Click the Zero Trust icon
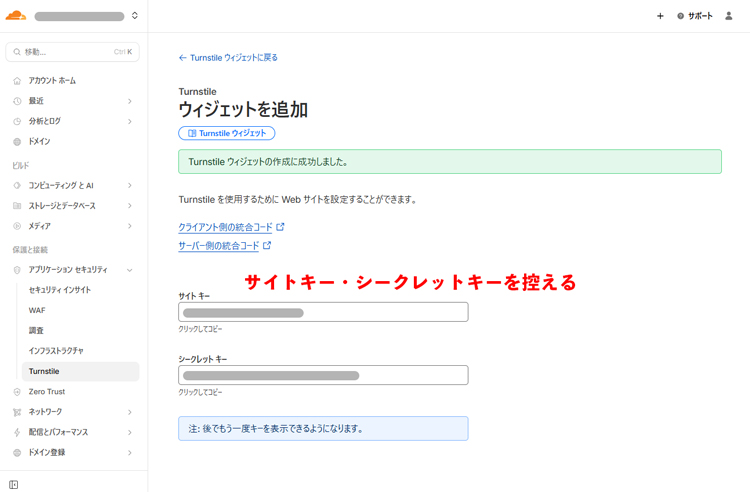Screen dimensions: 750x492 point(17,392)
